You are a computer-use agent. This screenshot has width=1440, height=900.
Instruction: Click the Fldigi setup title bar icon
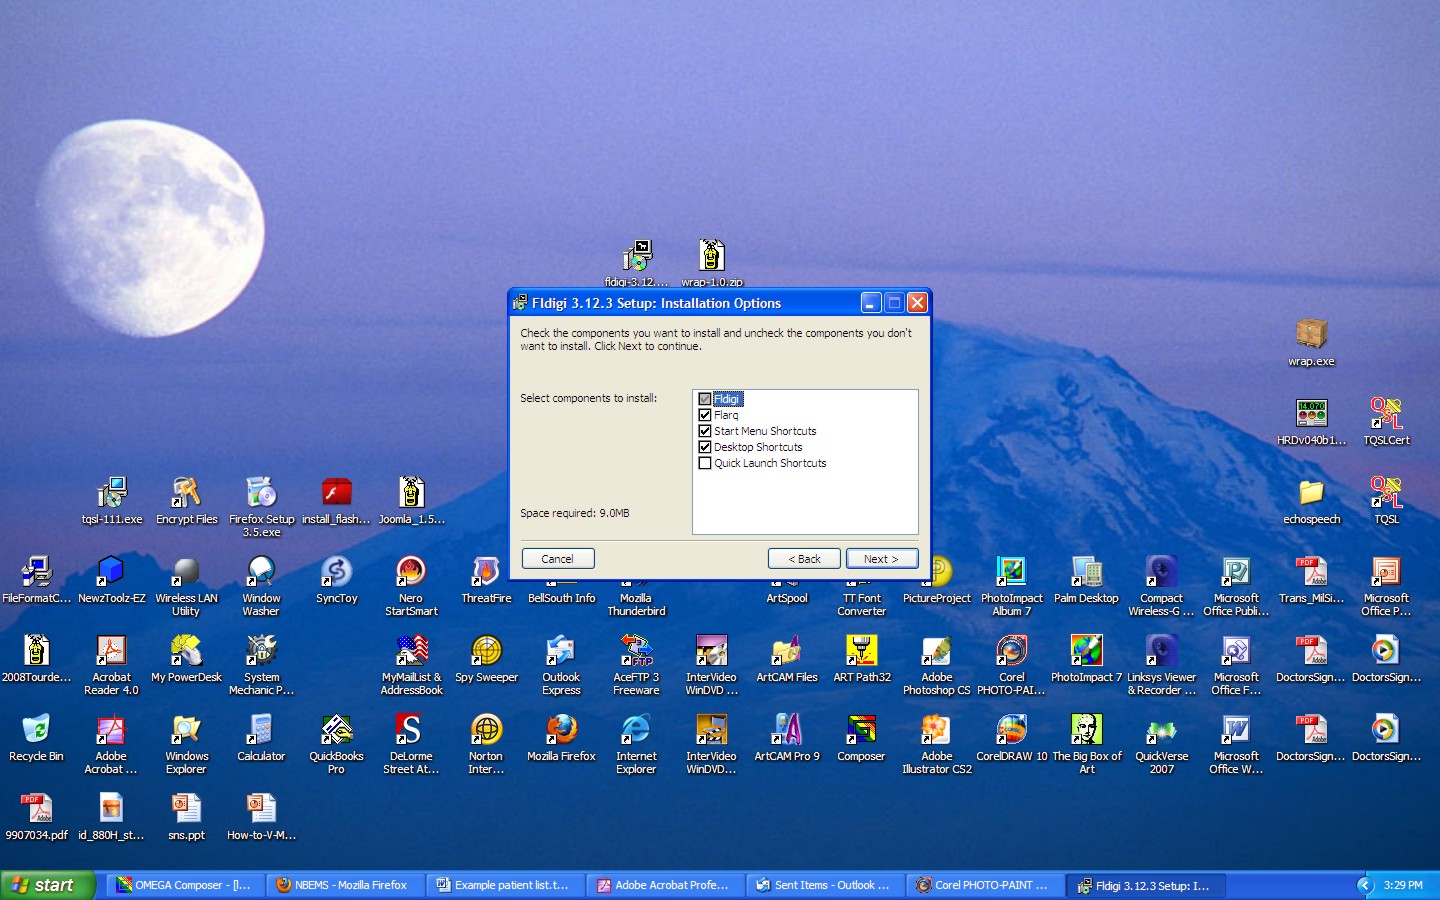tap(520, 303)
